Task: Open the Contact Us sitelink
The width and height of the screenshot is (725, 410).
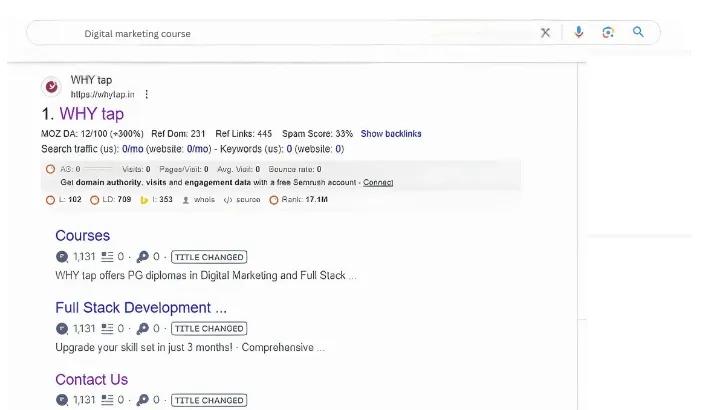Action: pos(92,379)
